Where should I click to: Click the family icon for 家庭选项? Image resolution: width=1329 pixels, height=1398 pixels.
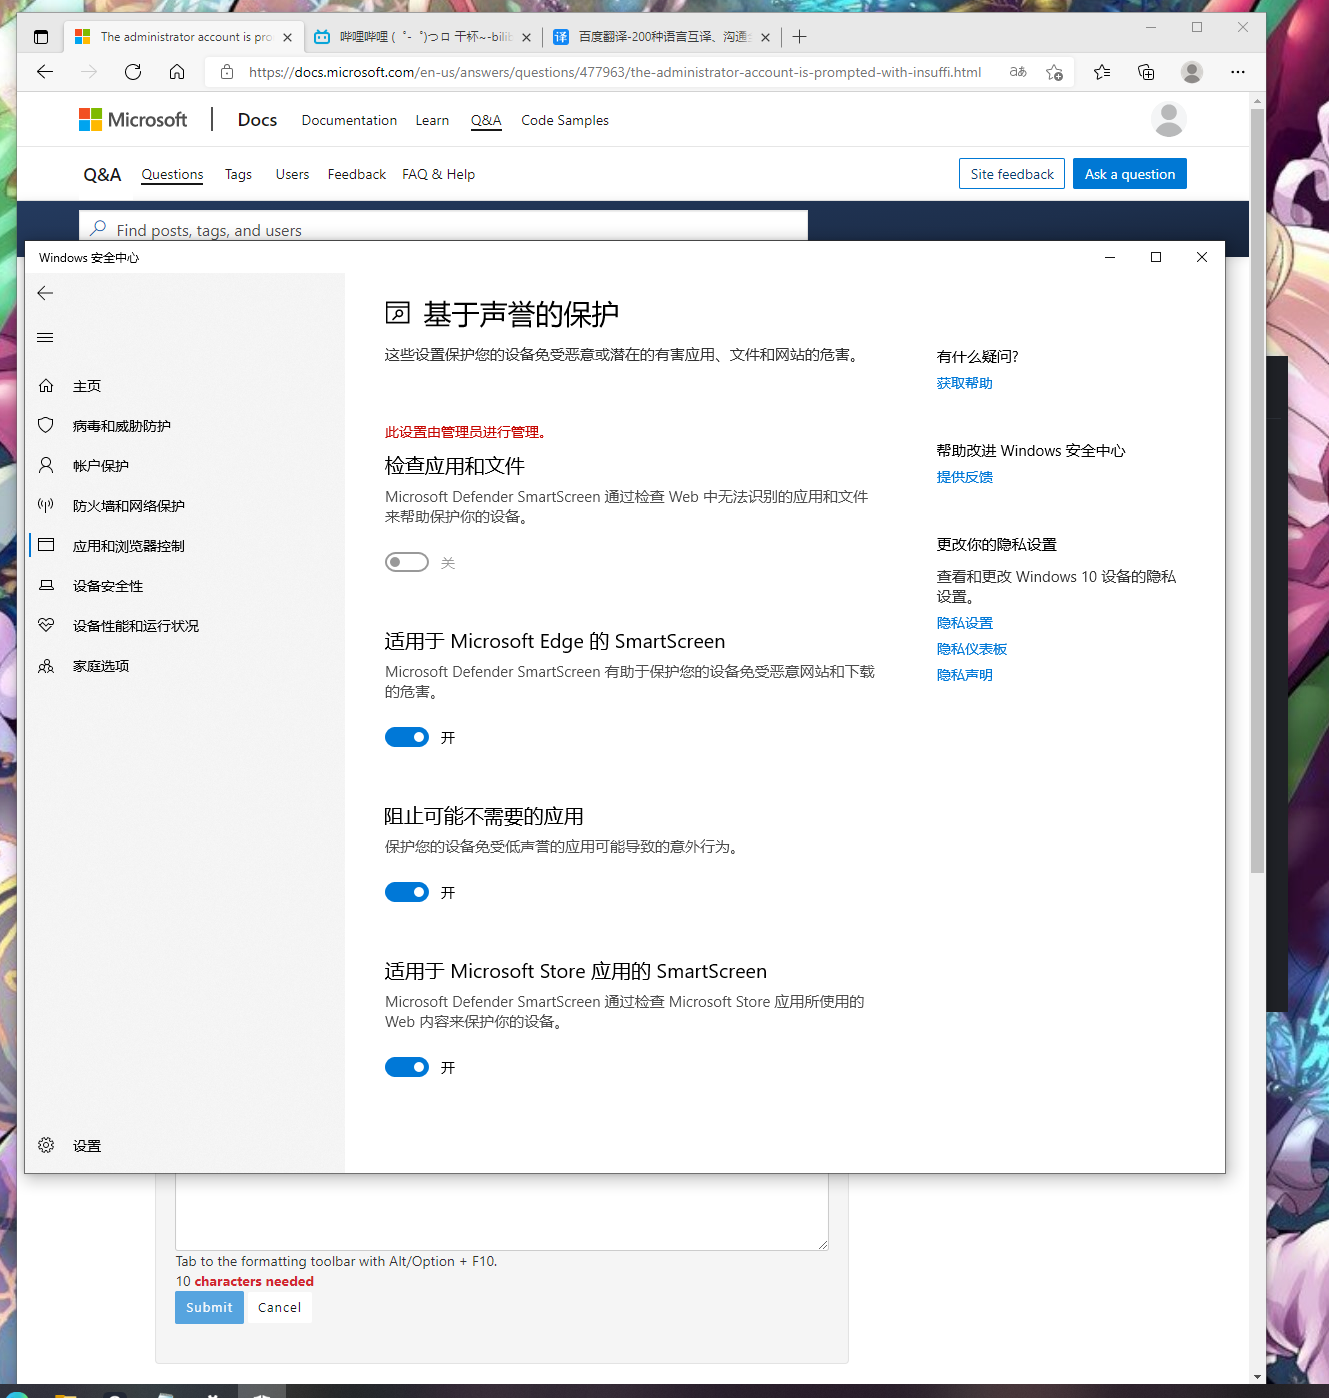[x=46, y=666]
